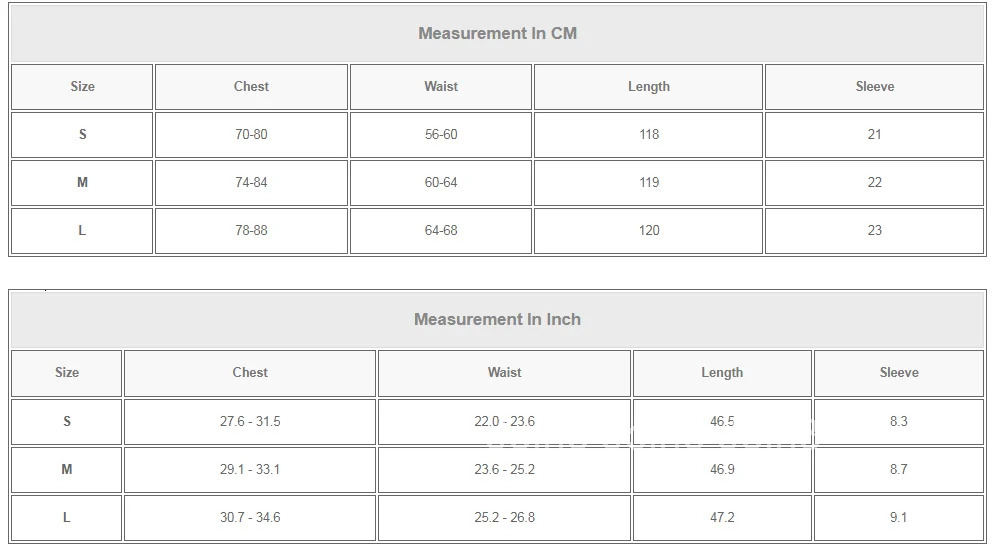The image size is (993, 550).
Task: Select the 56-60 waist cell
Action: pos(441,135)
